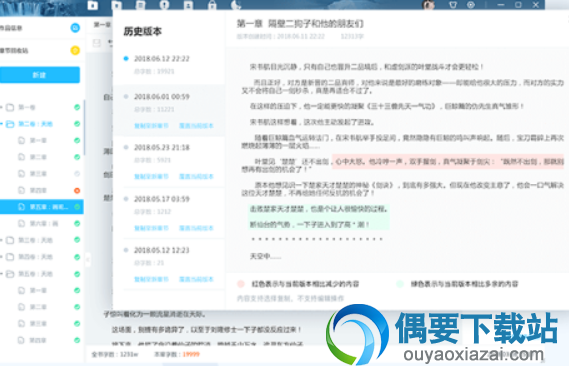Click the blue icon beside 作品信息
This screenshot has width=569, height=366.
point(75,28)
